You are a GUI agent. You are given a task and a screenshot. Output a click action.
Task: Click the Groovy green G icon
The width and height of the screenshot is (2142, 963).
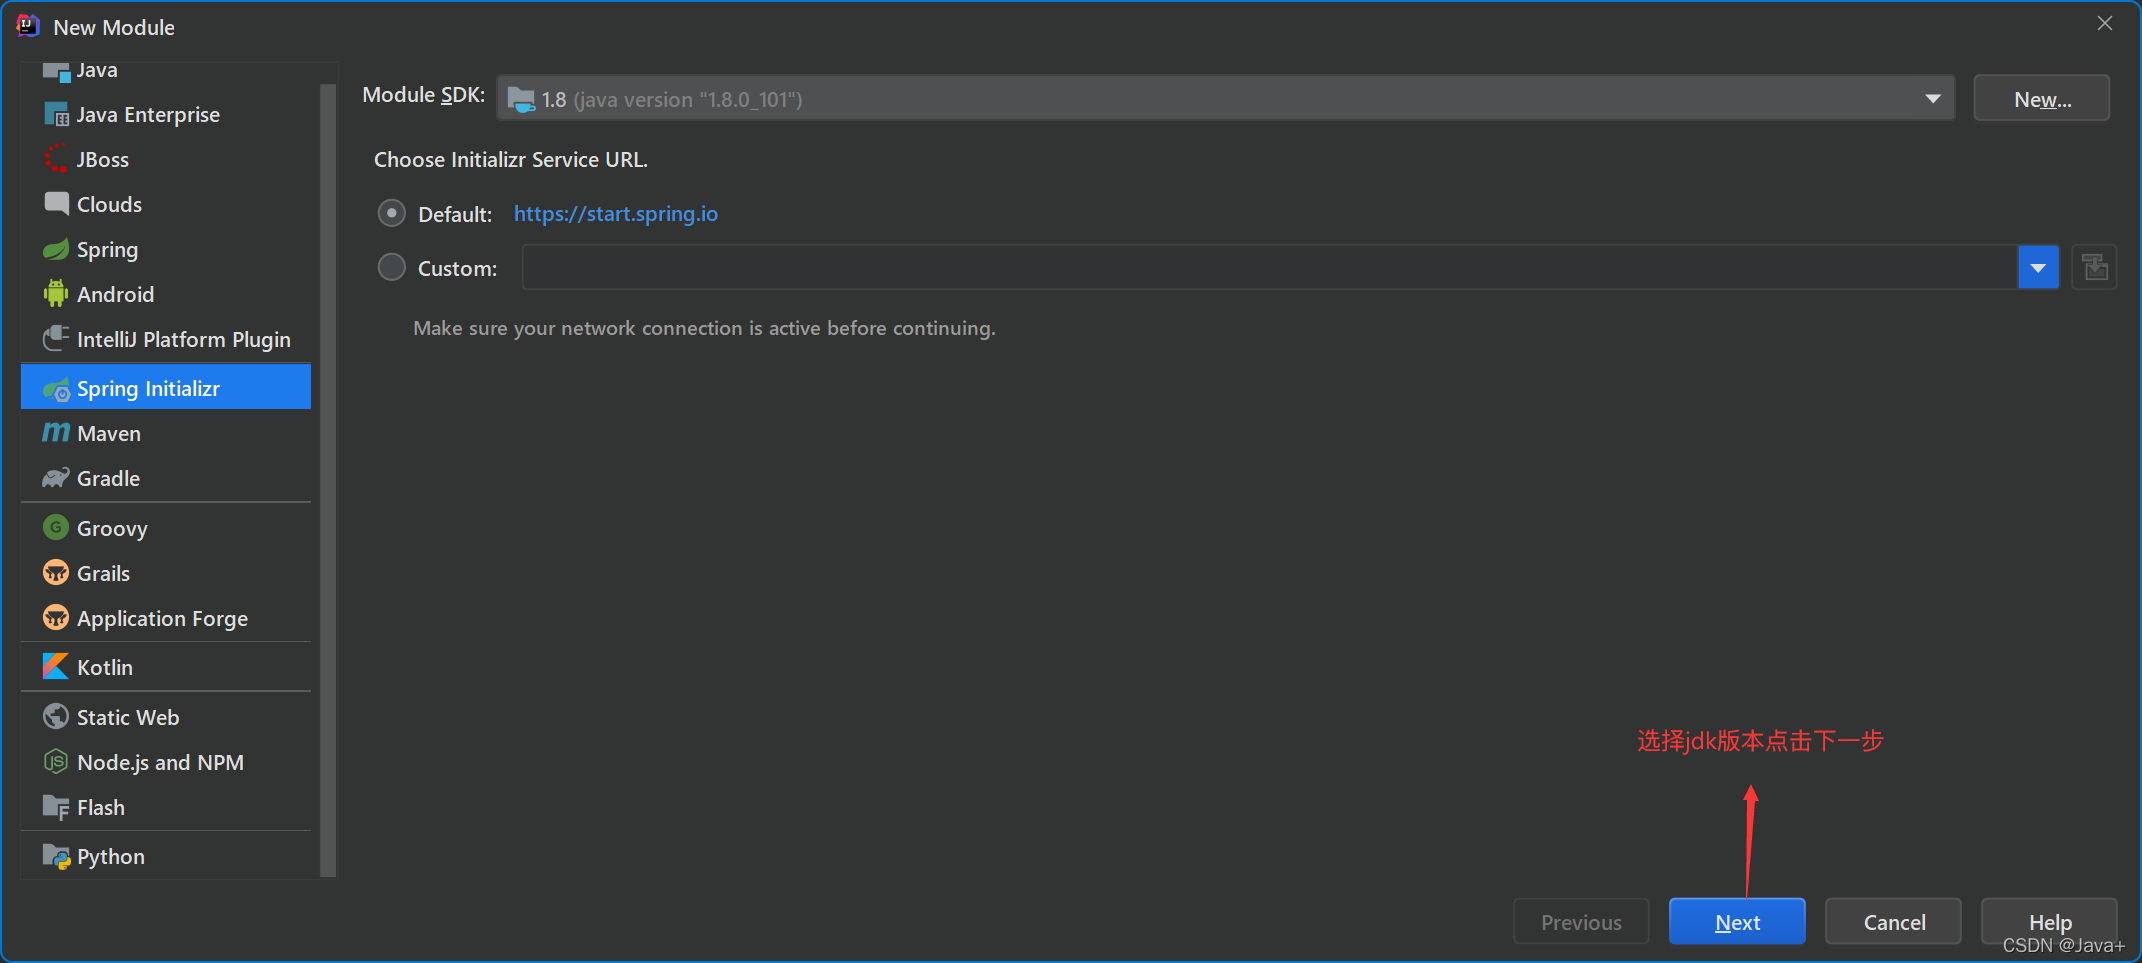(x=56, y=527)
